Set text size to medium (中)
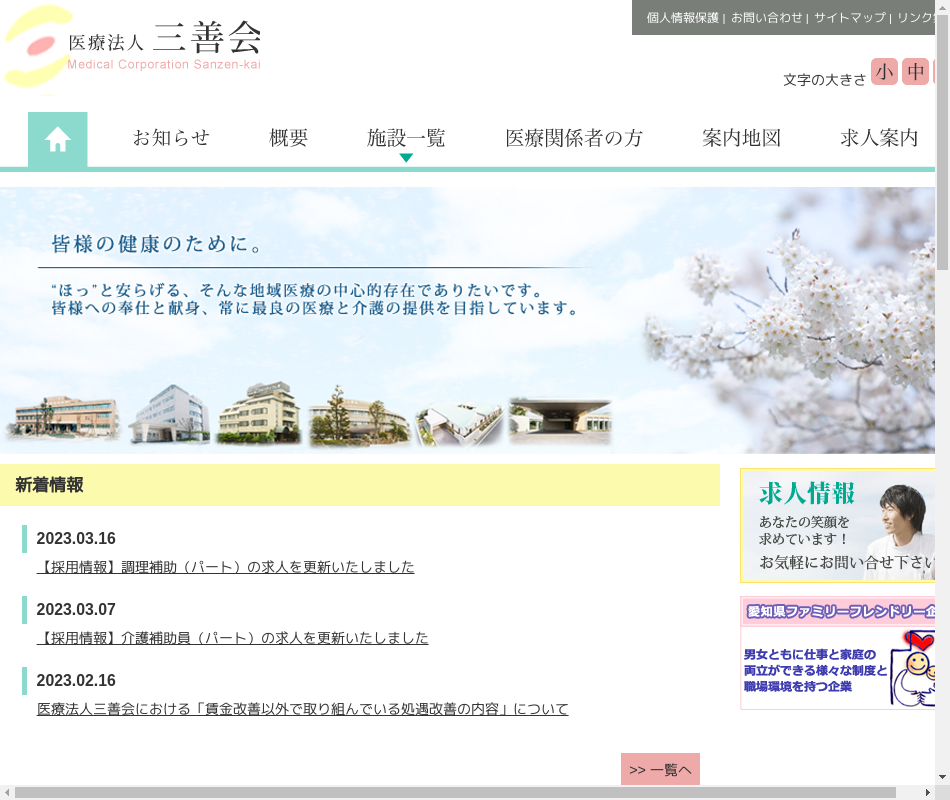Image resolution: width=950 pixels, height=800 pixels. click(915, 72)
